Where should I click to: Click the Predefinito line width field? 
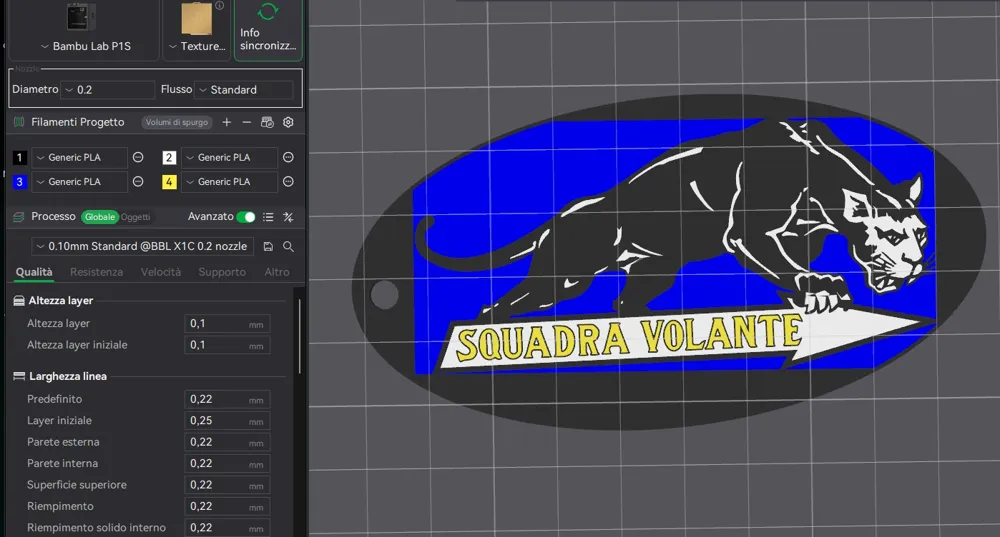coord(227,399)
